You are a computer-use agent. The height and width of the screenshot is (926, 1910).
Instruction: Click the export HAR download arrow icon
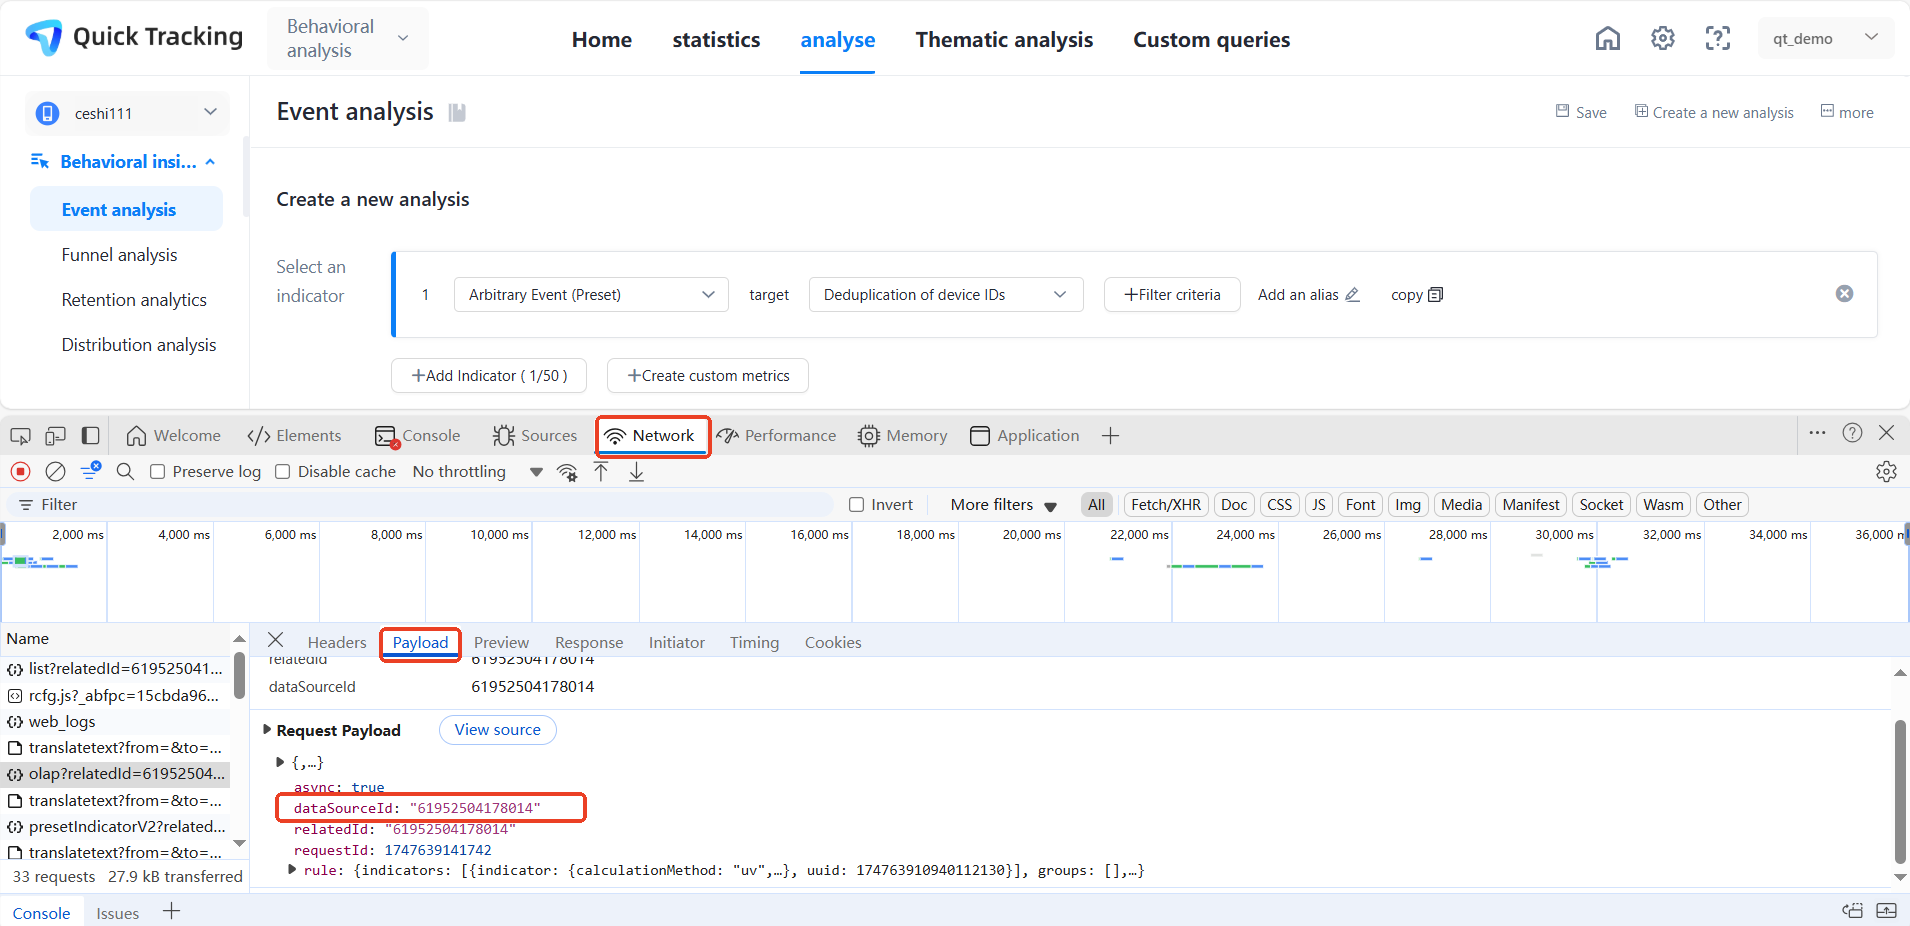coord(636,472)
